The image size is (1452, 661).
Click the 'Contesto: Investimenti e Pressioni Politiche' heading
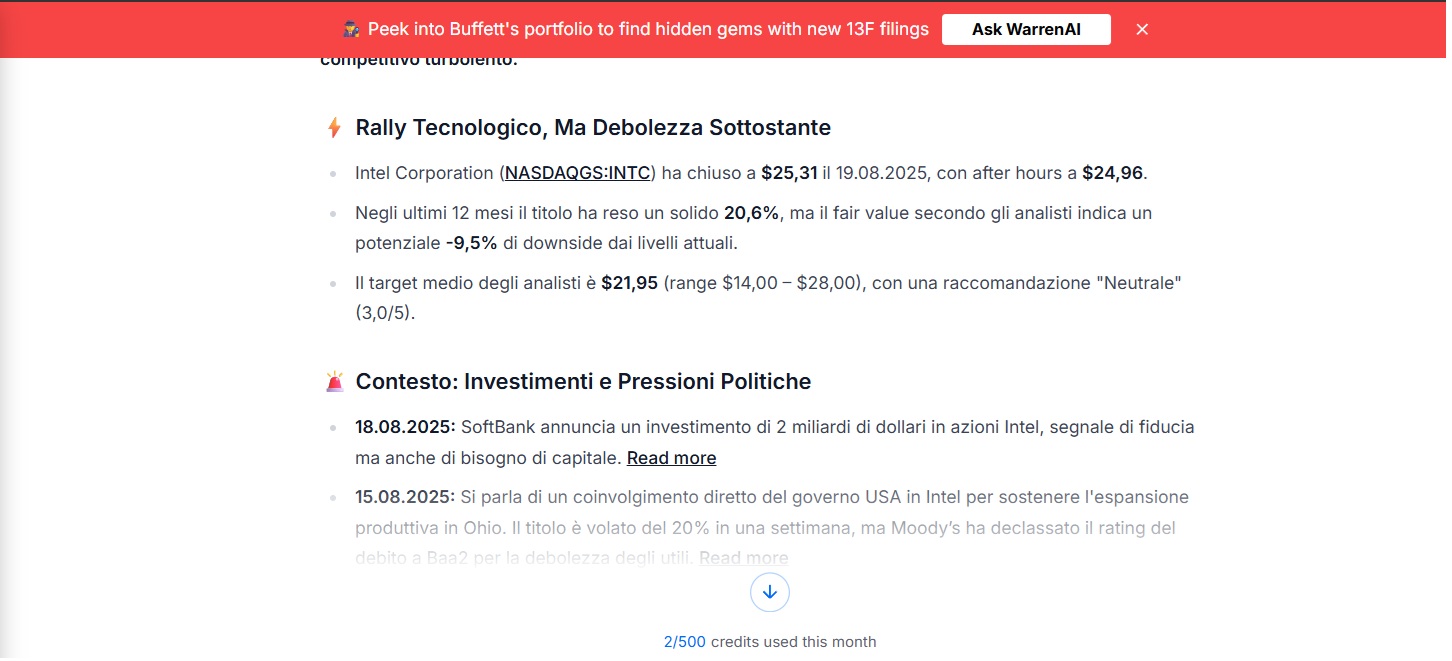point(583,381)
